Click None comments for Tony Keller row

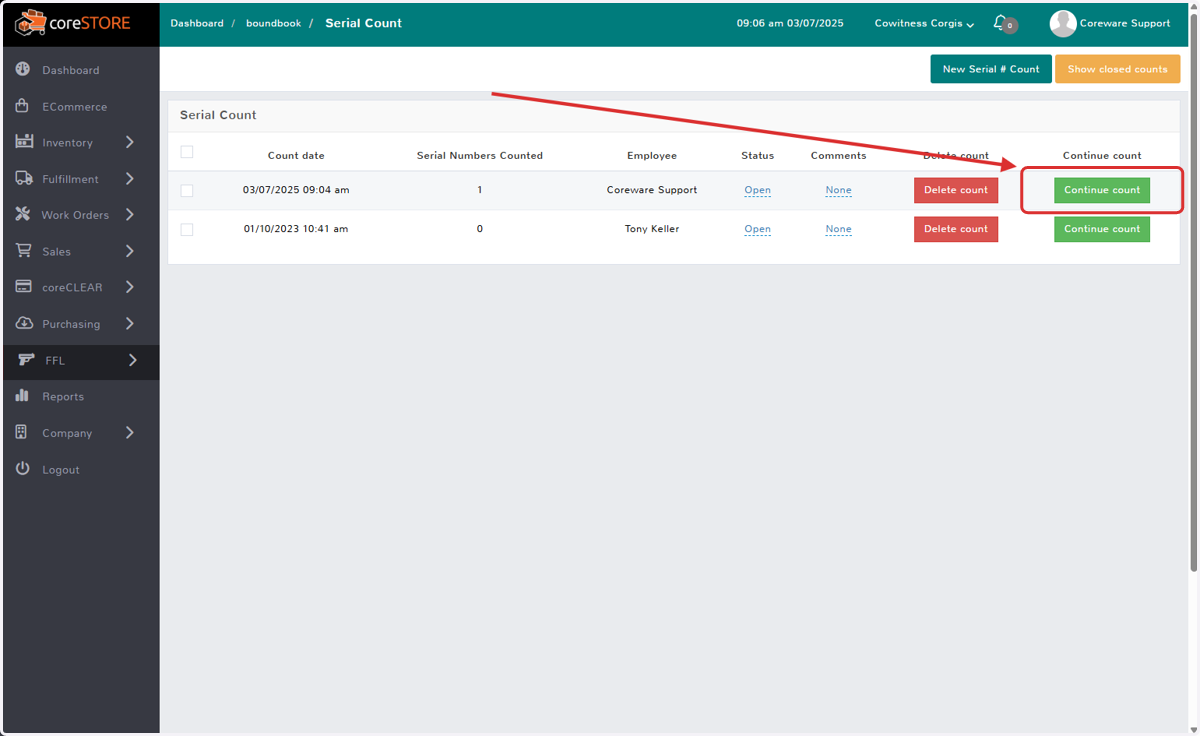838,229
